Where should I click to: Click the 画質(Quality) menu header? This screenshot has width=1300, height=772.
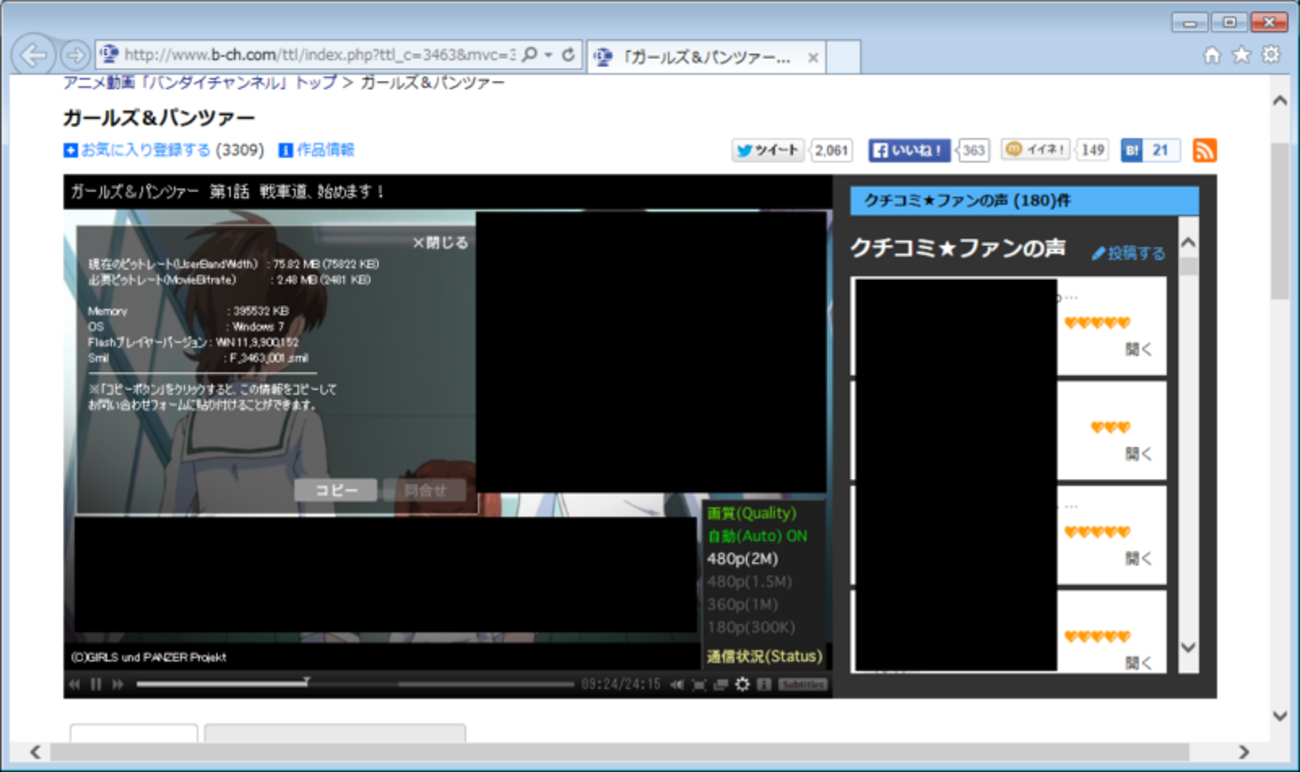[x=752, y=513]
